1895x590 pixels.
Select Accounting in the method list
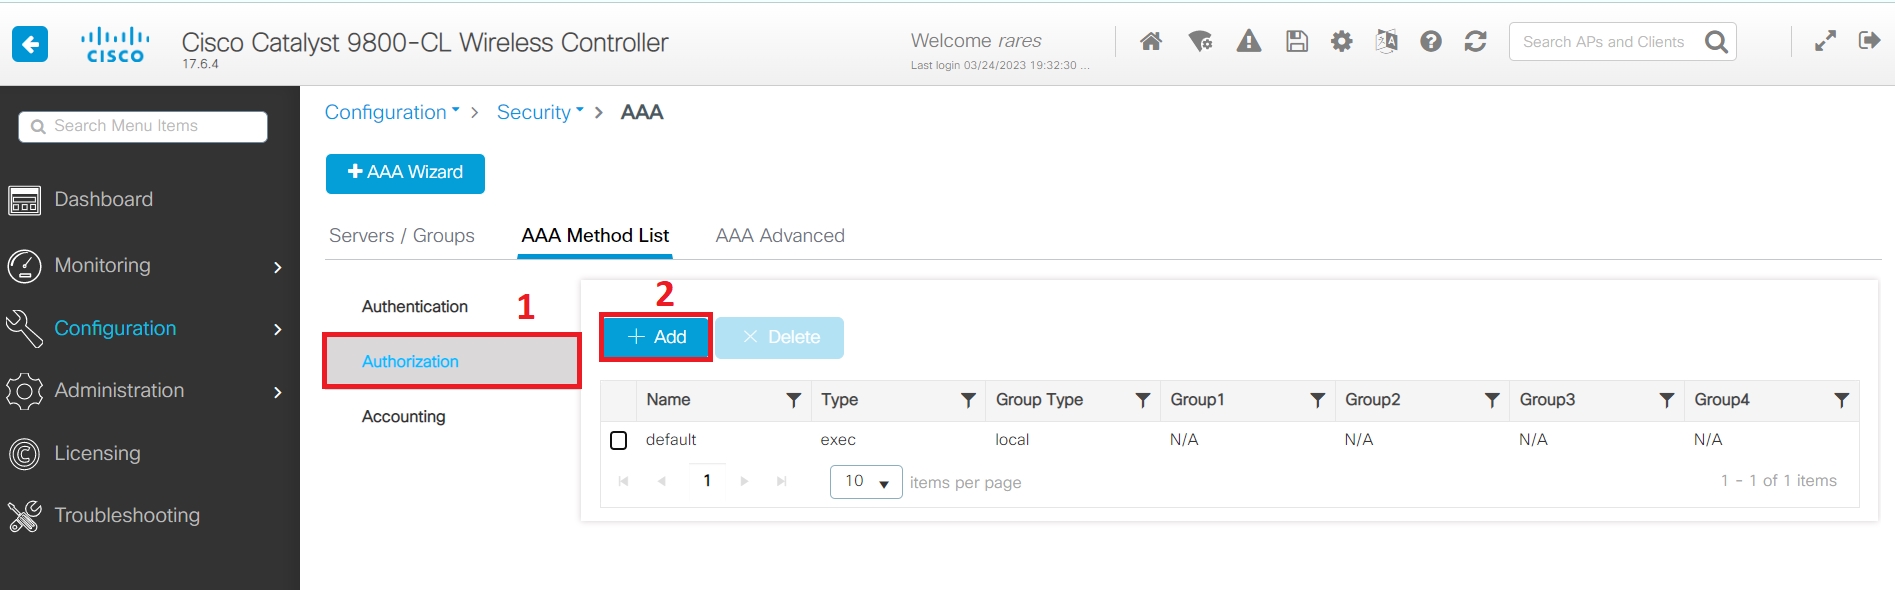point(404,416)
